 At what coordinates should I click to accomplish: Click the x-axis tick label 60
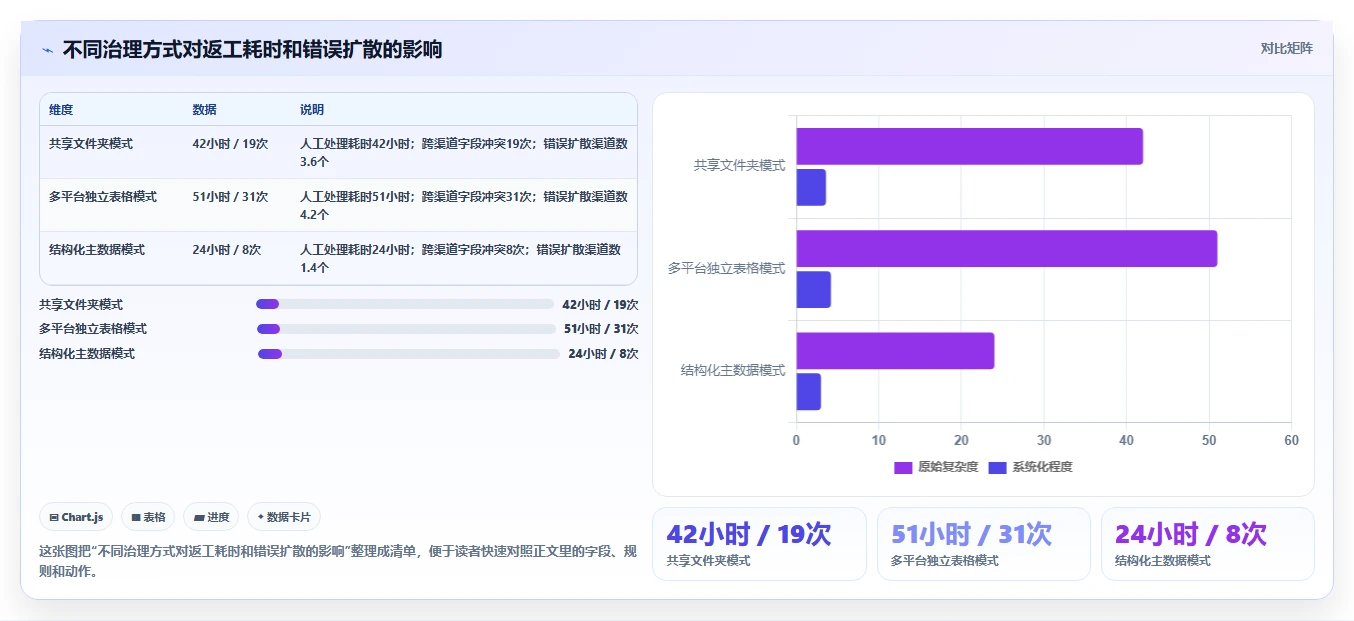tap(1291, 441)
